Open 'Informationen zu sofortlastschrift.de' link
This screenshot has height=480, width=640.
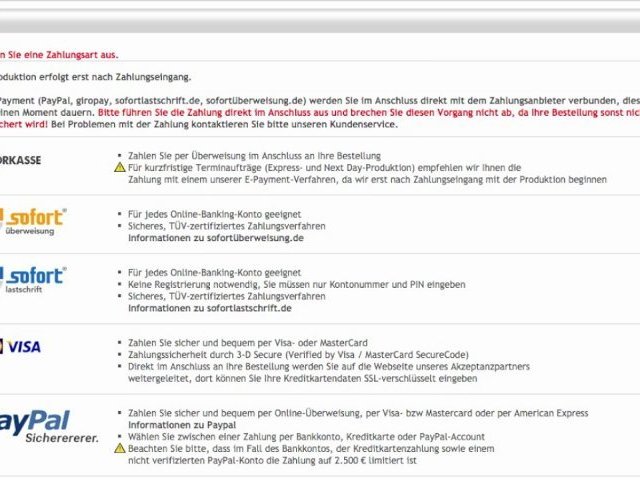204,309
